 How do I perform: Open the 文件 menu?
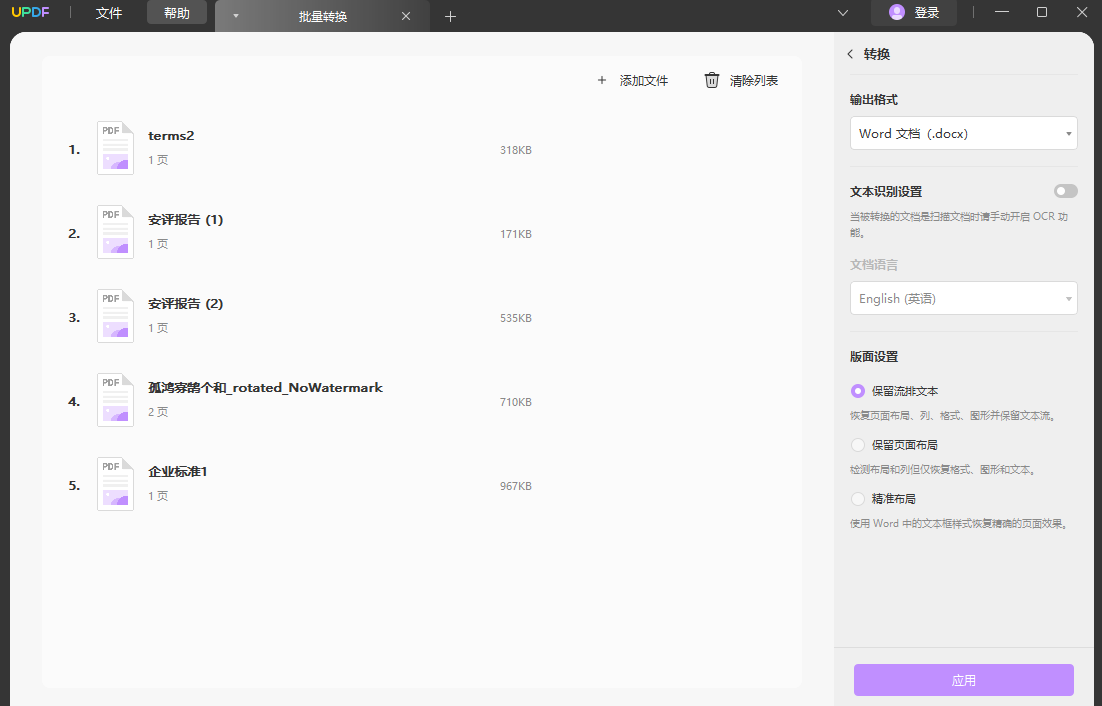point(108,13)
